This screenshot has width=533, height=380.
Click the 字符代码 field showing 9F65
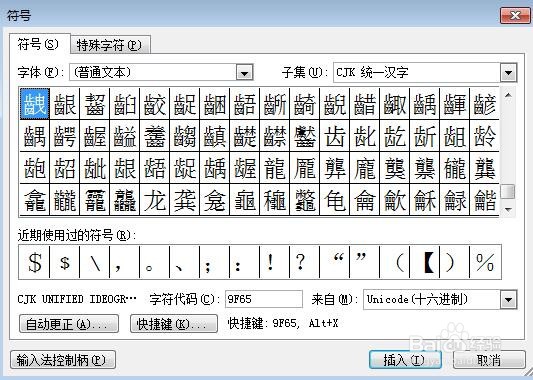[264, 299]
